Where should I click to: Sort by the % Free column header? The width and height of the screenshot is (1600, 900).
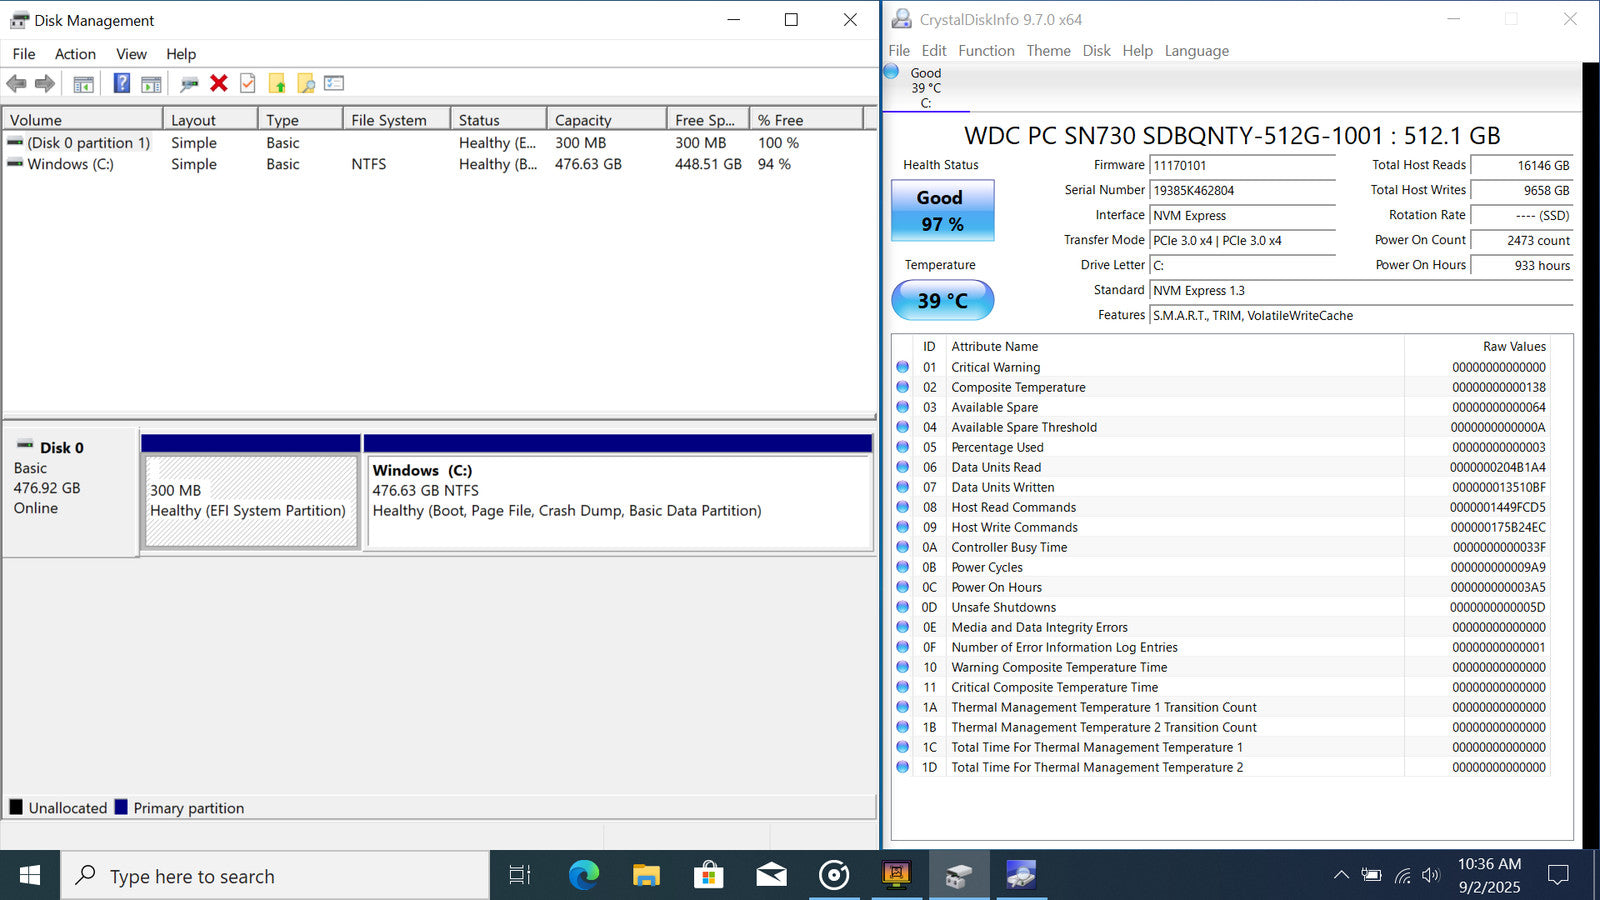pos(806,120)
